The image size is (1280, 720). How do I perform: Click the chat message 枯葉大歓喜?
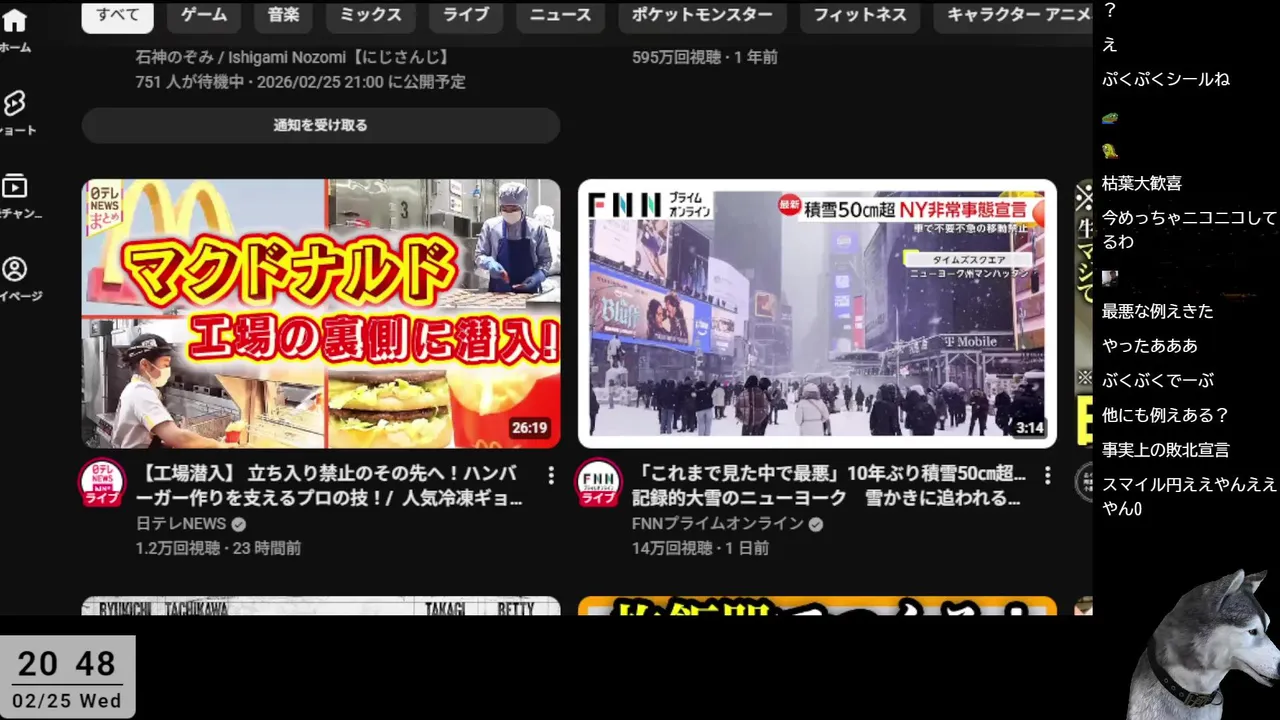click(x=1142, y=183)
